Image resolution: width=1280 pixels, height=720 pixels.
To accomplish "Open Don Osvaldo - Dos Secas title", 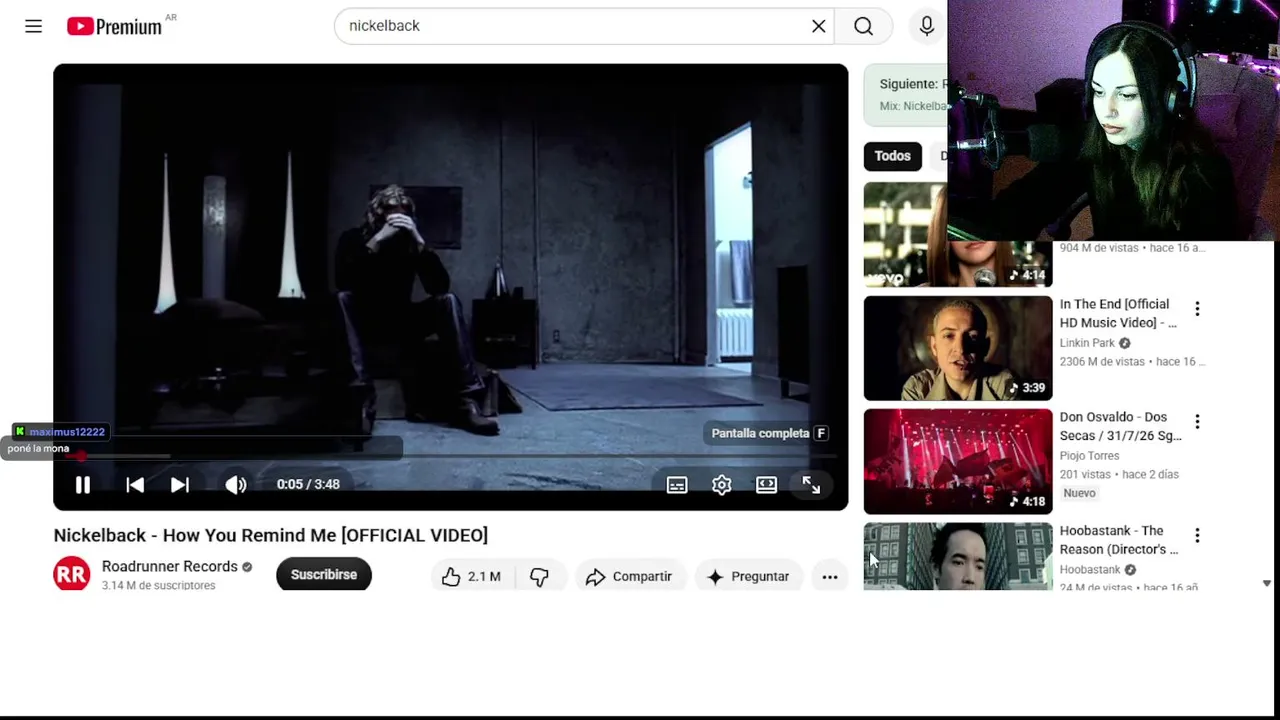I will pyautogui.click(x=1120, y=426).
